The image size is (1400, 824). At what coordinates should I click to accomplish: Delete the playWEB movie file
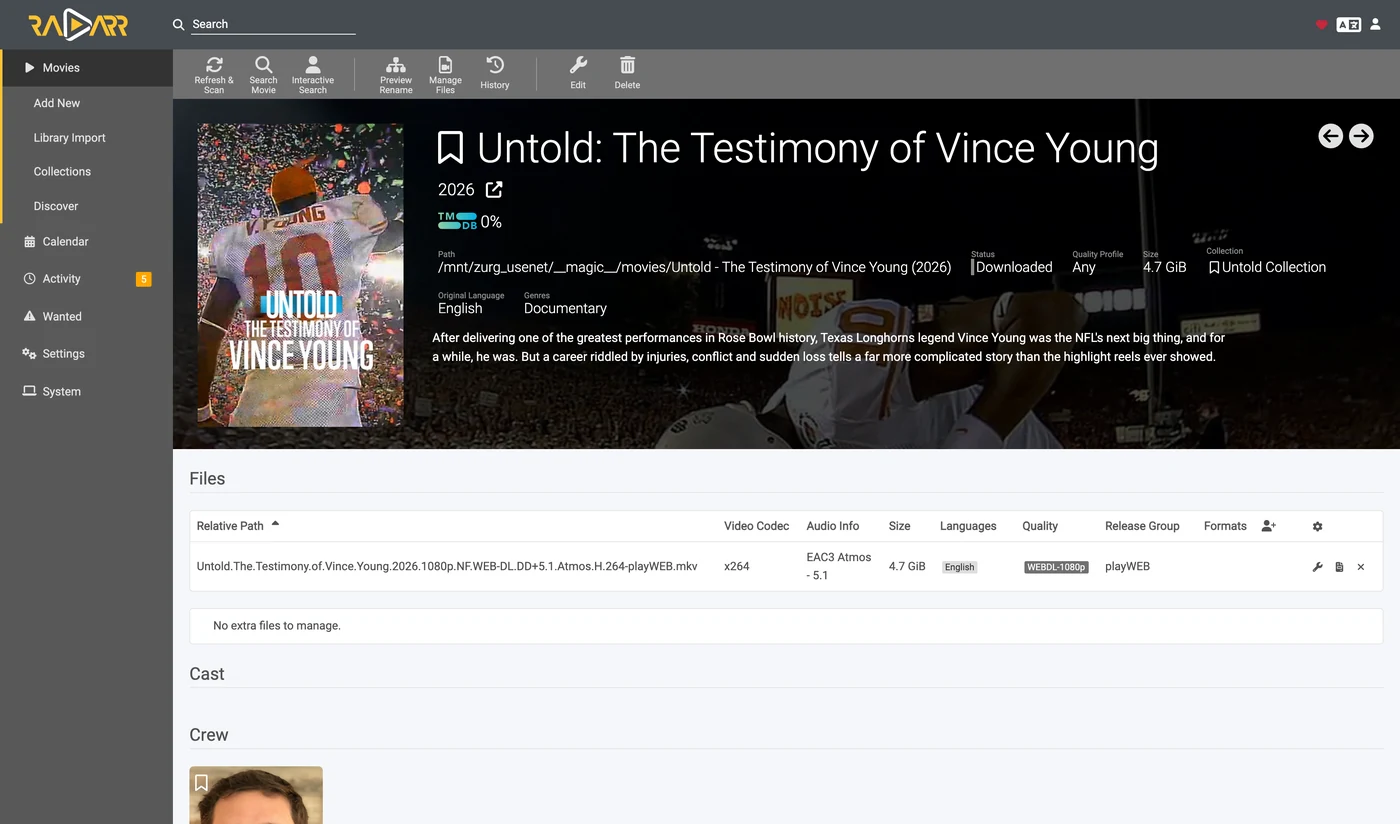[1360, 567]
